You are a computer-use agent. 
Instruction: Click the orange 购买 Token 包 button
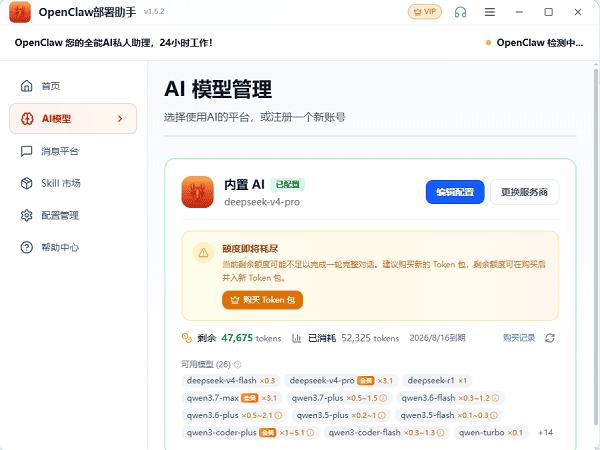[262, 300]
